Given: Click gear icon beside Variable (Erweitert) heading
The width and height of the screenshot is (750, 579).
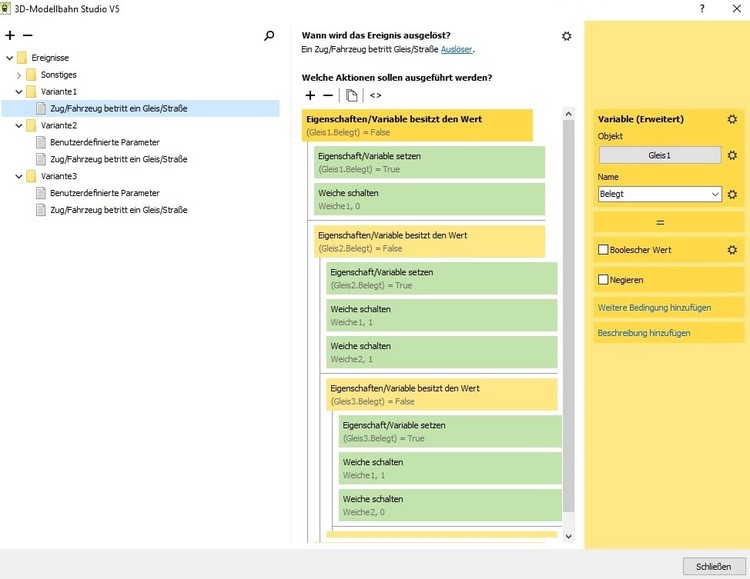Looking at the screenshot, I should (732, 119).
